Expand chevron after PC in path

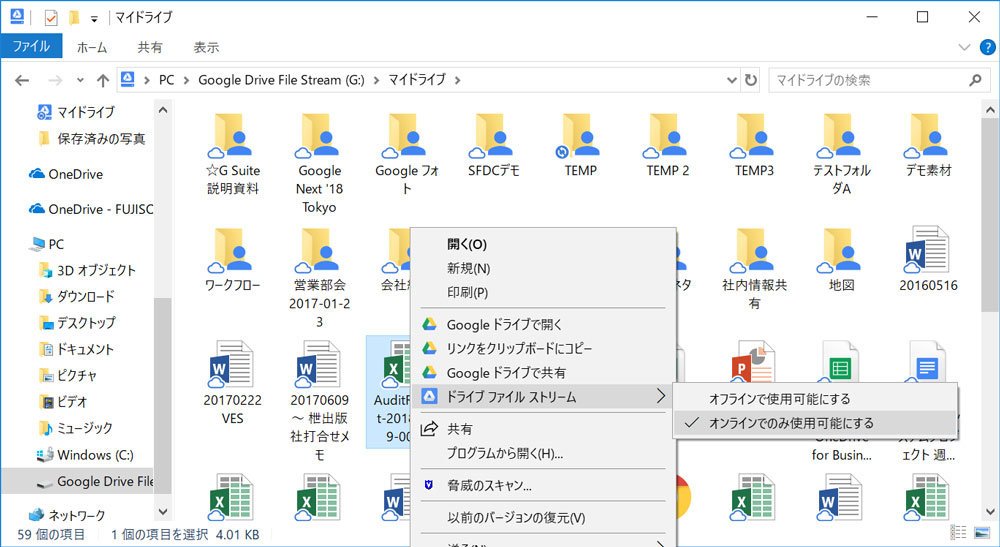tap(186, 80)
